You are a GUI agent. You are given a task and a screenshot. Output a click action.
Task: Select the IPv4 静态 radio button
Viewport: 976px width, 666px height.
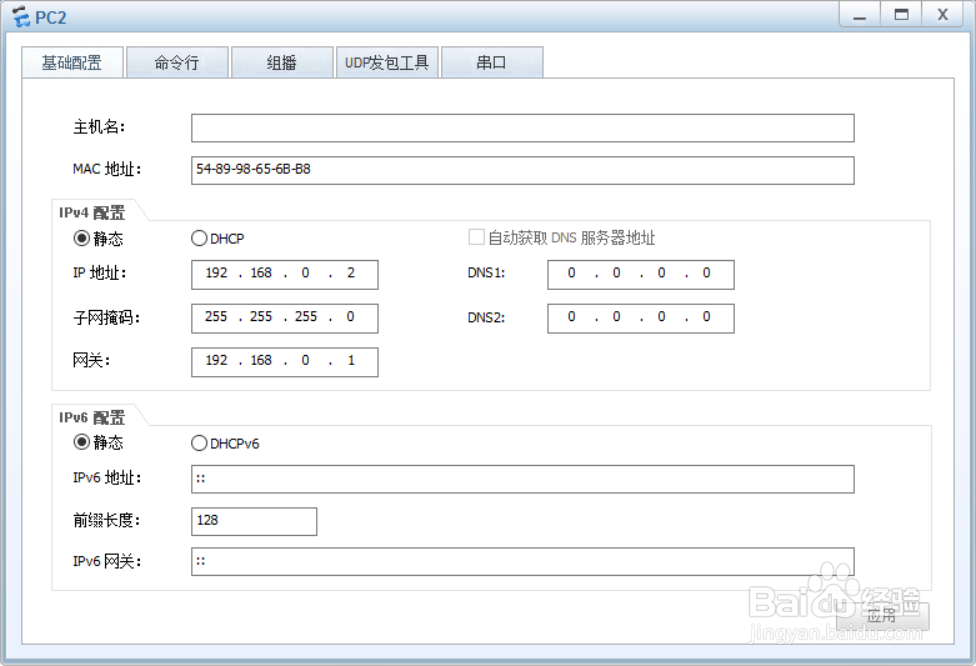82,238
